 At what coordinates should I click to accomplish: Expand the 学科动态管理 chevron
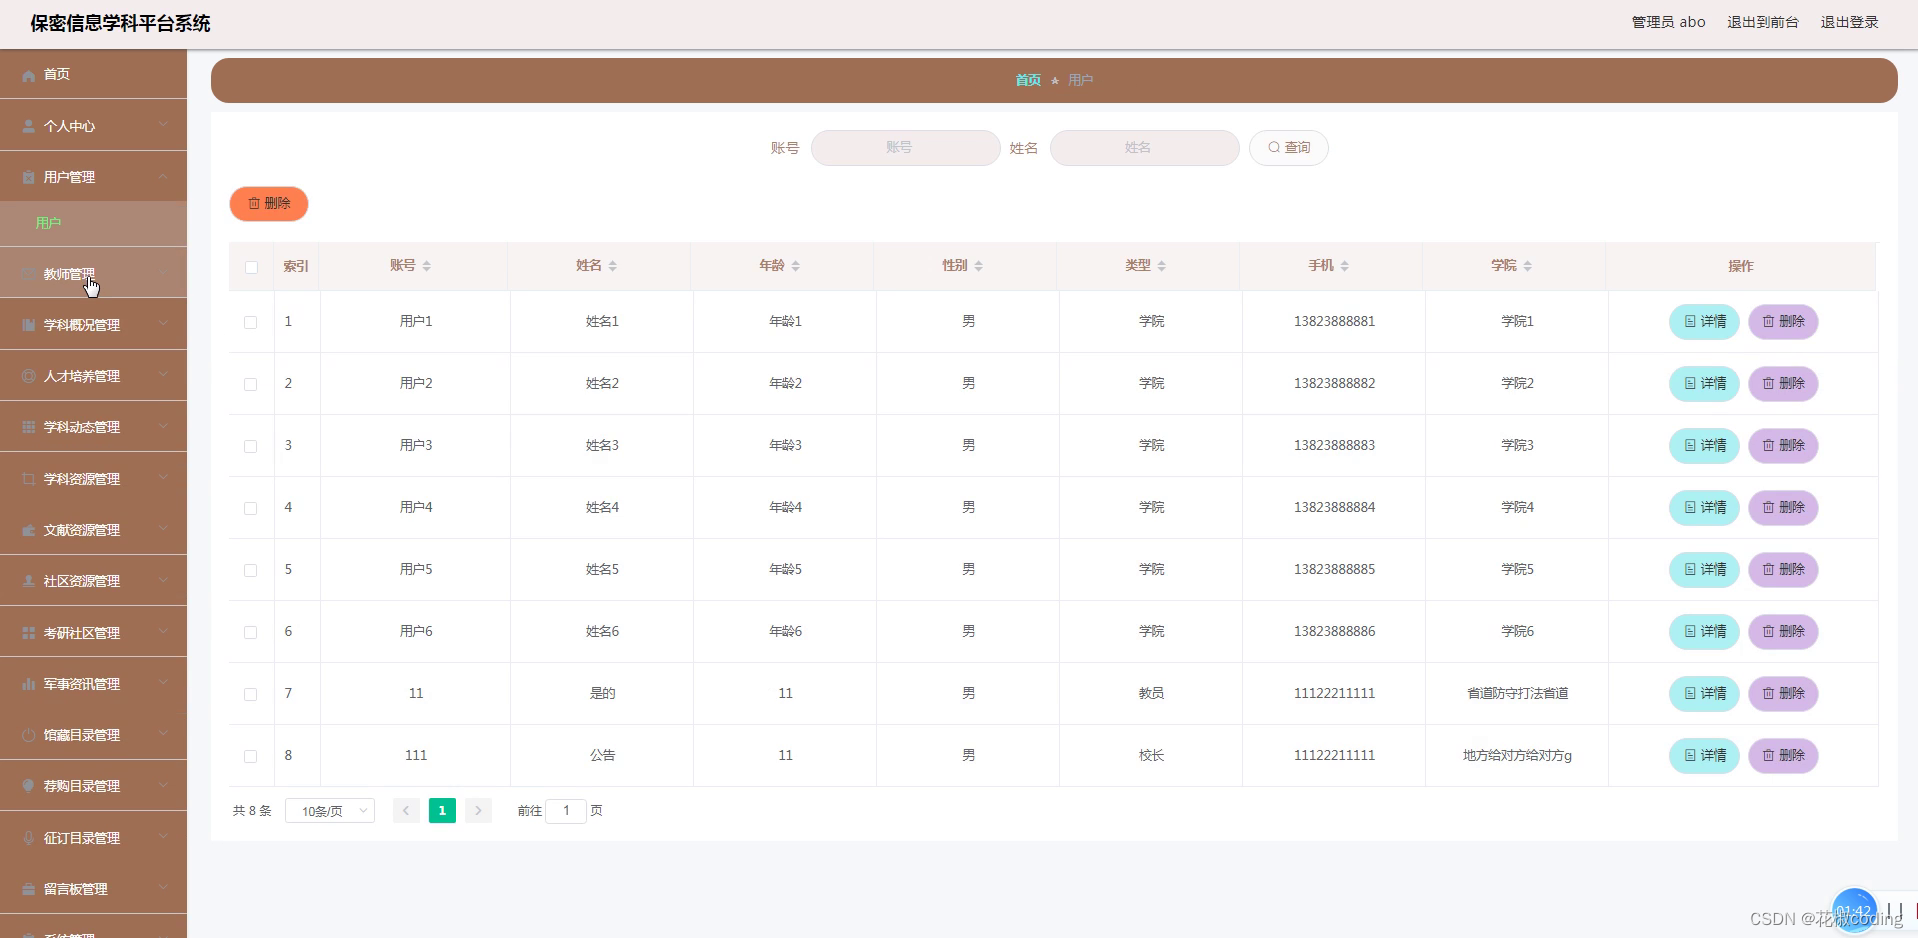point(163,426)
